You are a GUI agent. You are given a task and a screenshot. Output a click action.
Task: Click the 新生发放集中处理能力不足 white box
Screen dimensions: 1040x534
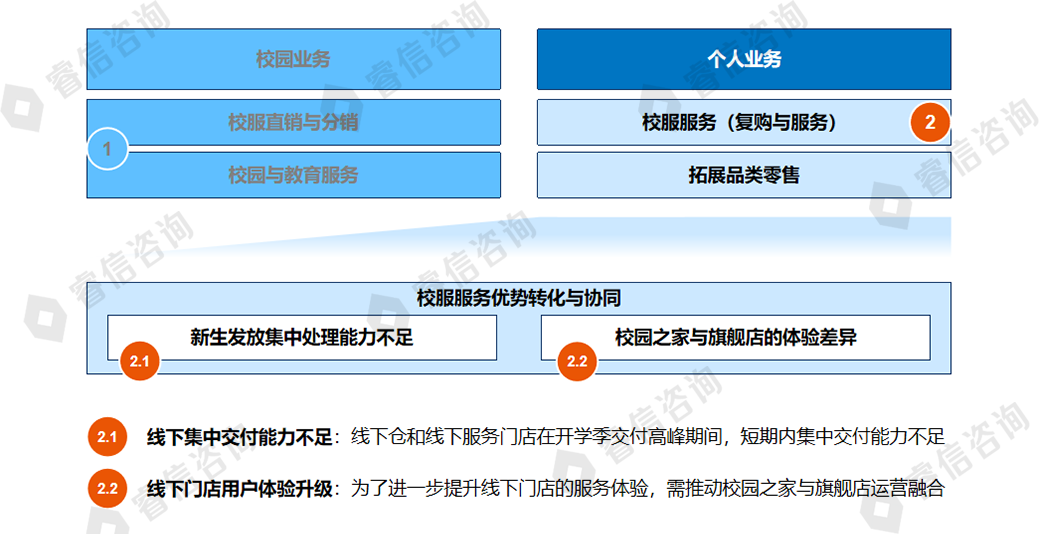302,337
